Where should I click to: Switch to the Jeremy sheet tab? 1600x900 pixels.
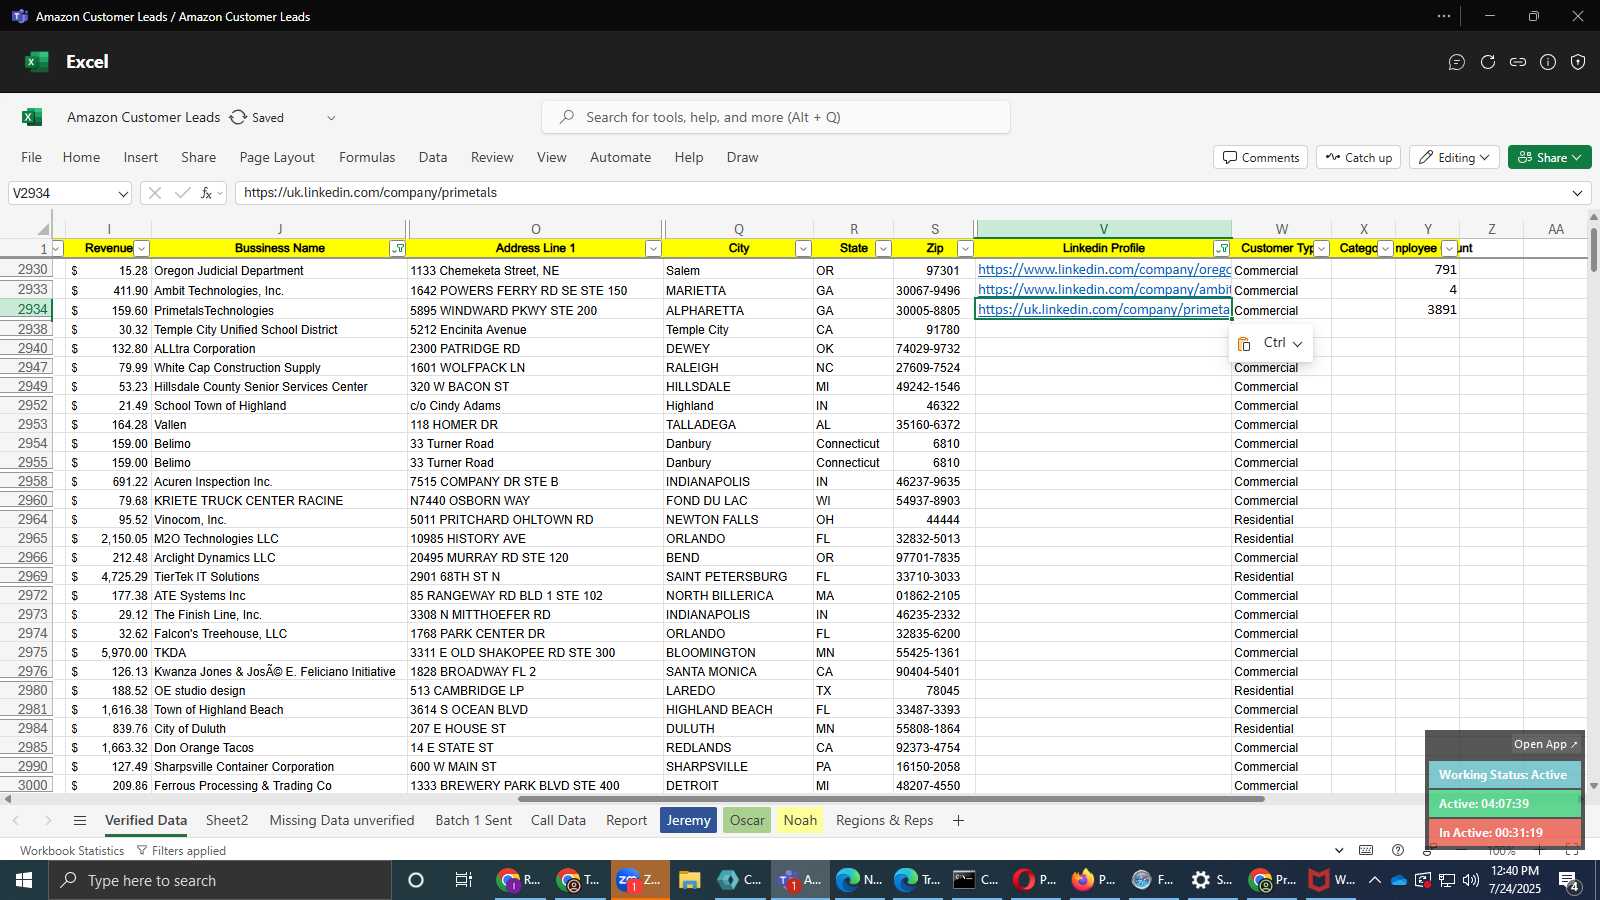click(688, 821)
